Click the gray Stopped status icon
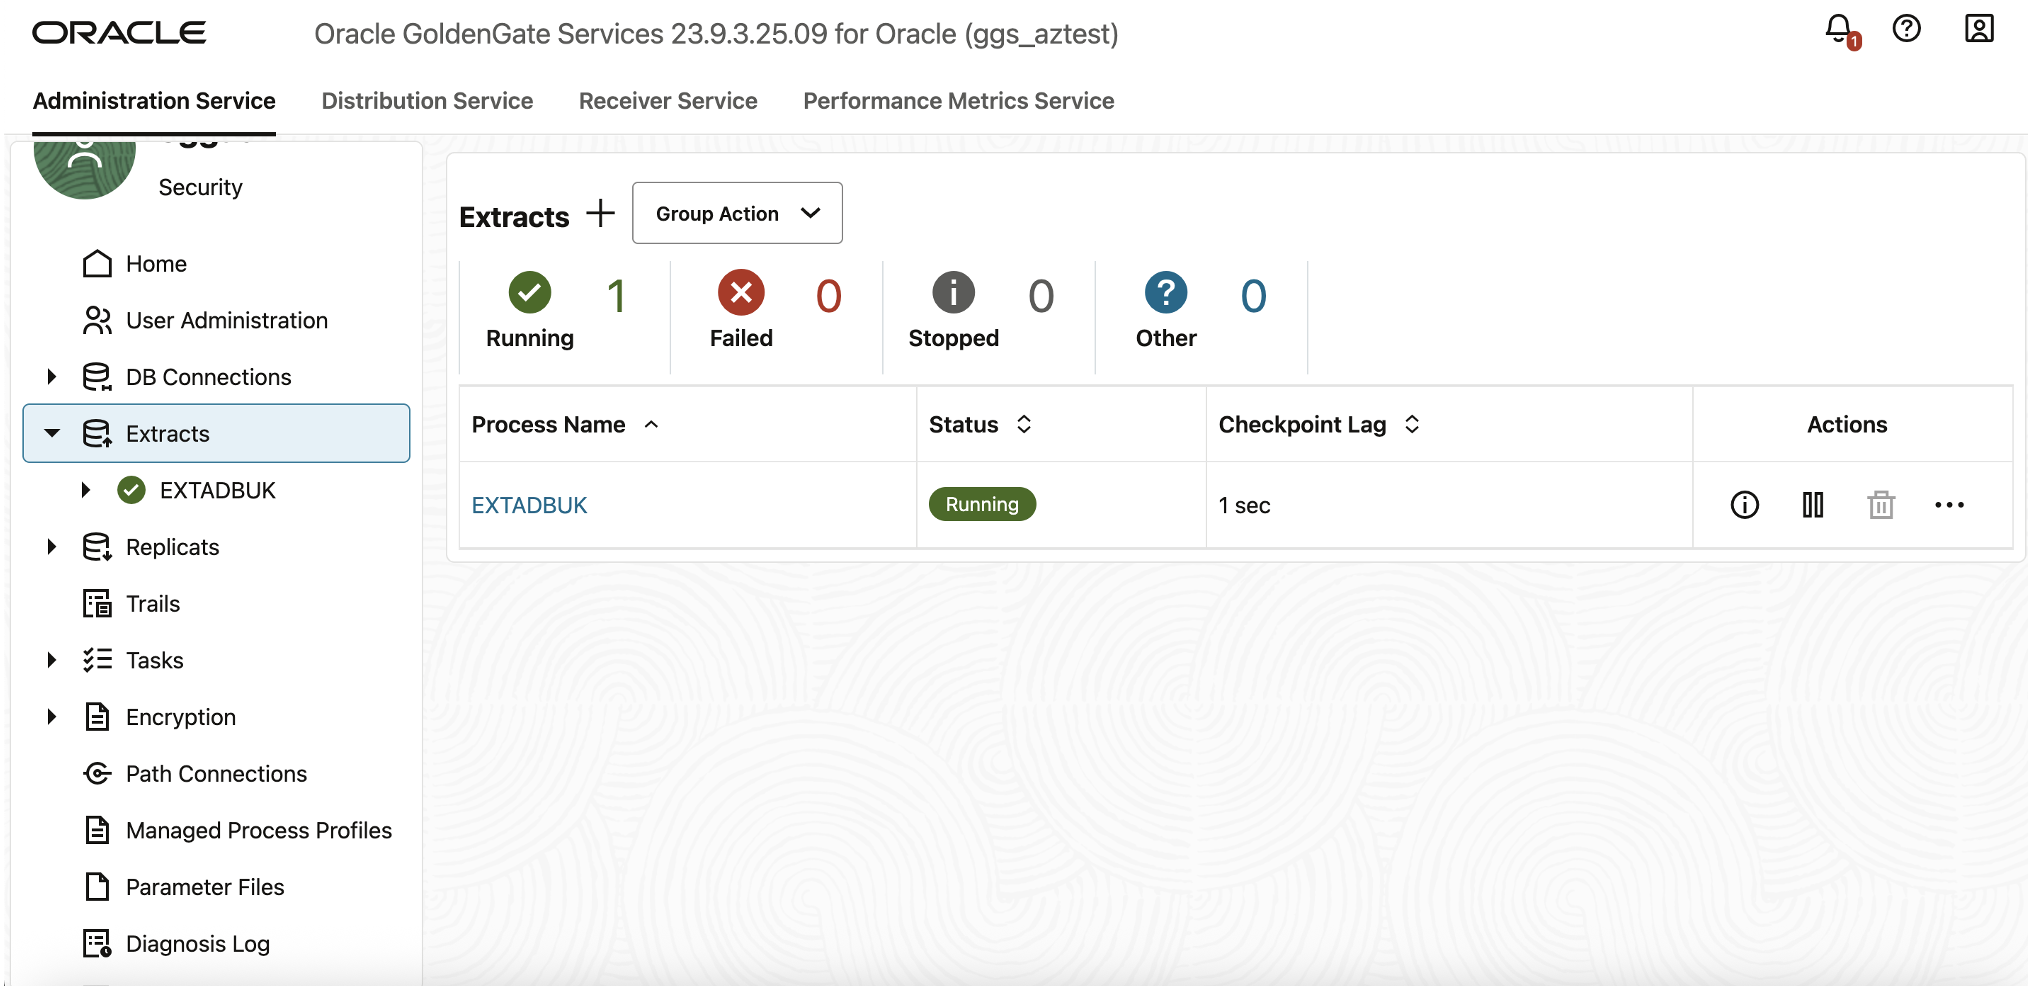2028x986 pixels. 953,293
